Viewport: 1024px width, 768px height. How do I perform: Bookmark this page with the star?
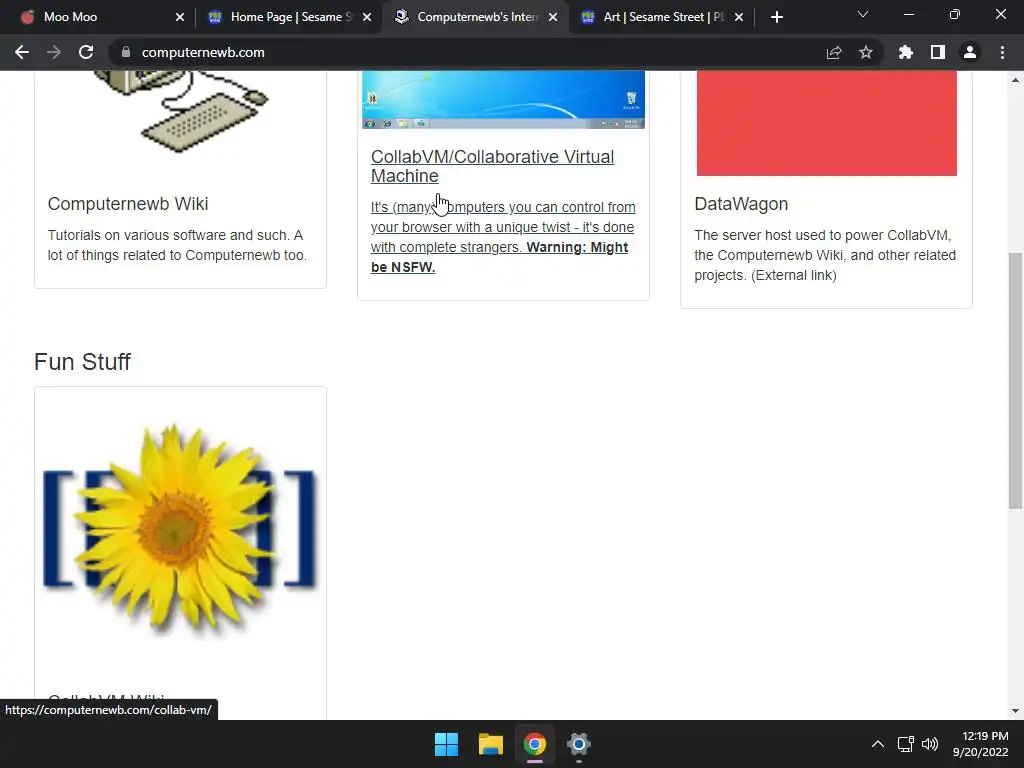(866, 52)
